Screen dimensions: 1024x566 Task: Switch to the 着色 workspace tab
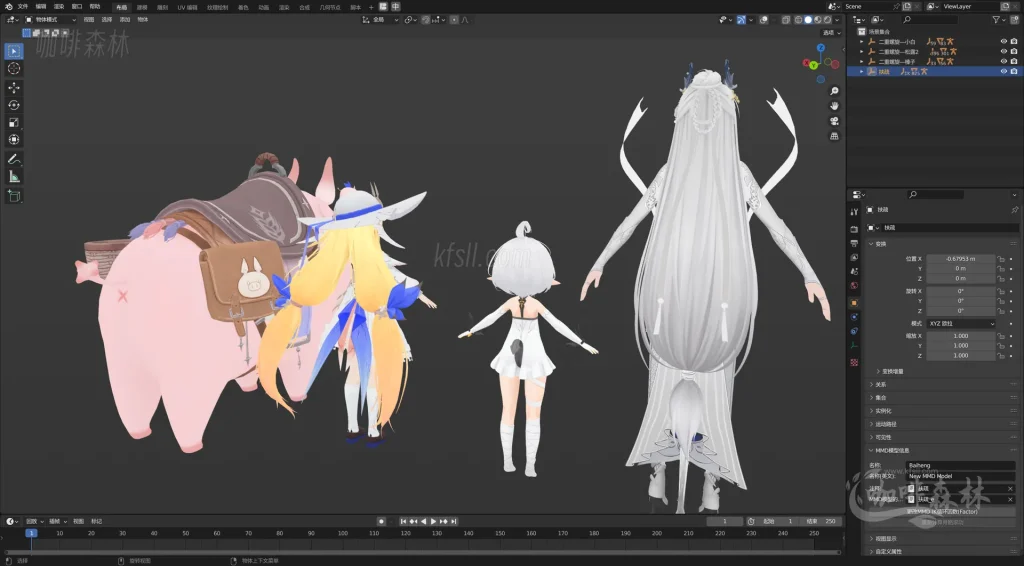pyautogui.click(x=243, y=7)
